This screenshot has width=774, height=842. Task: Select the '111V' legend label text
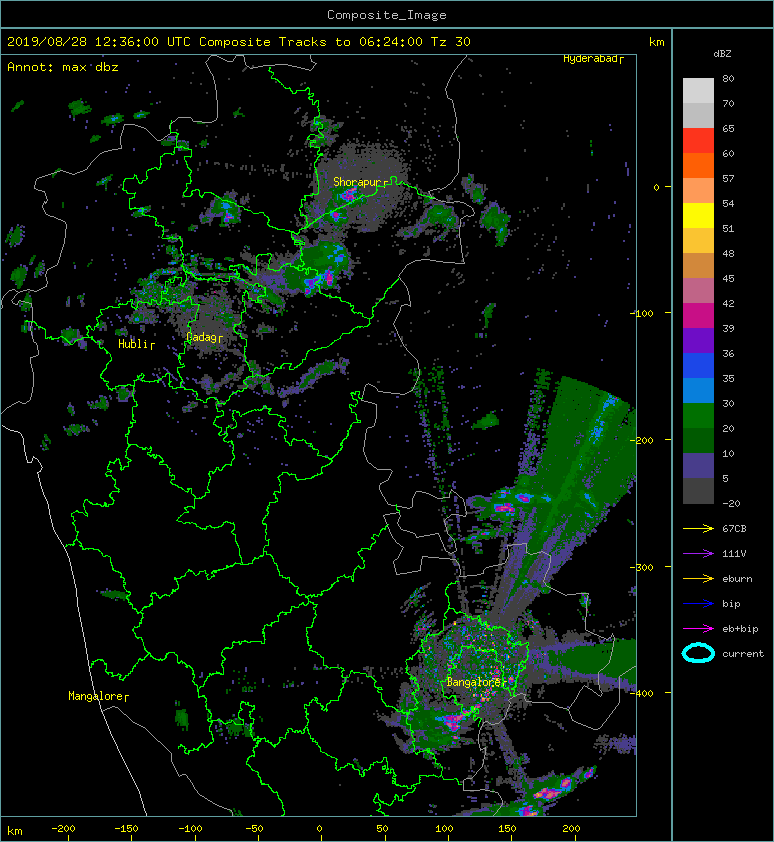point(734,554)
